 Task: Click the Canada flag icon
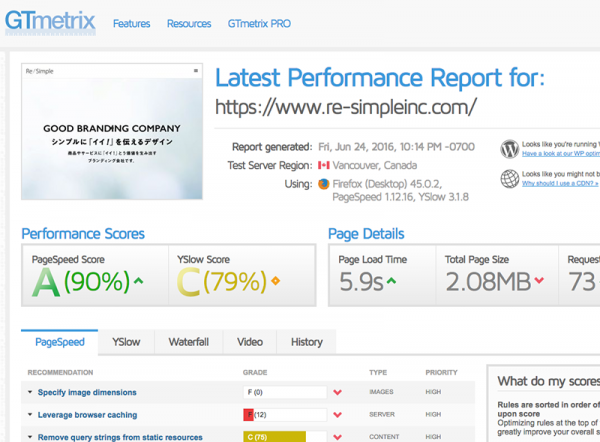click(x=324, y=165)
